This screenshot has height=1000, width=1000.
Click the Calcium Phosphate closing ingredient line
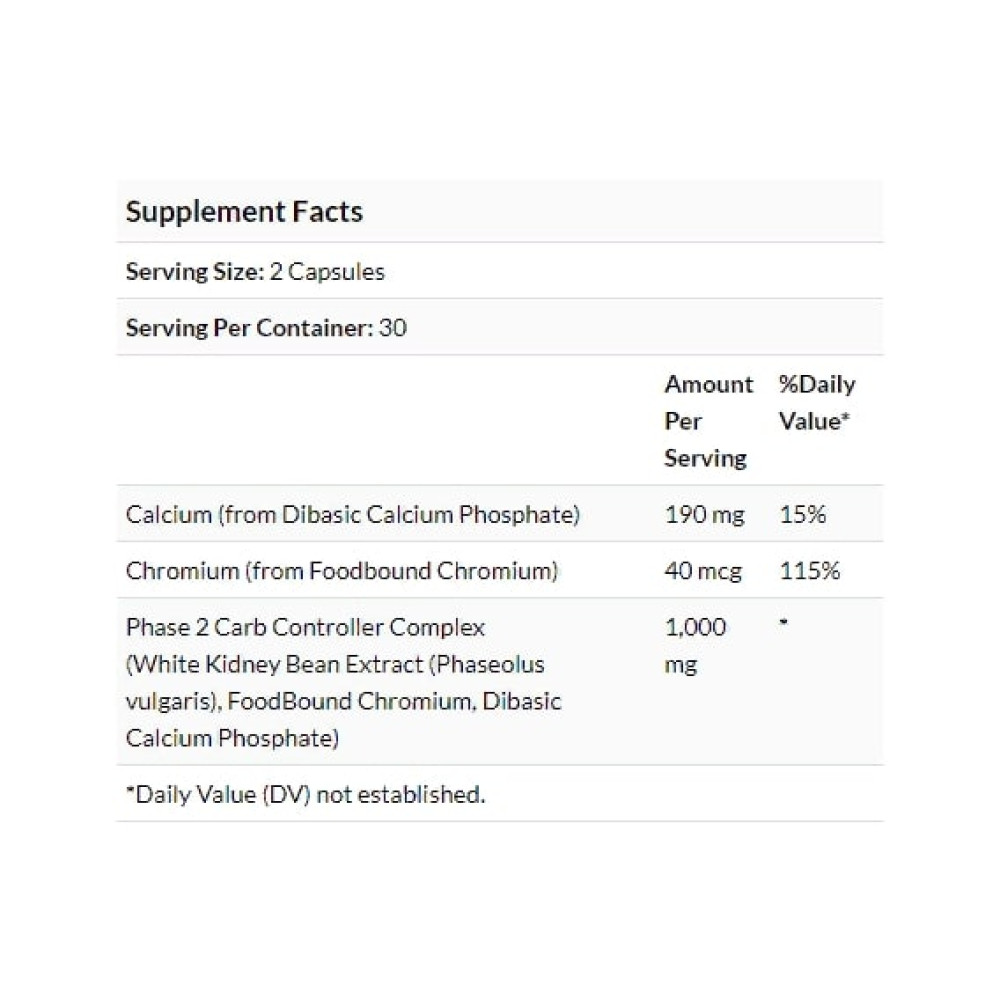(x=232, y=739)
